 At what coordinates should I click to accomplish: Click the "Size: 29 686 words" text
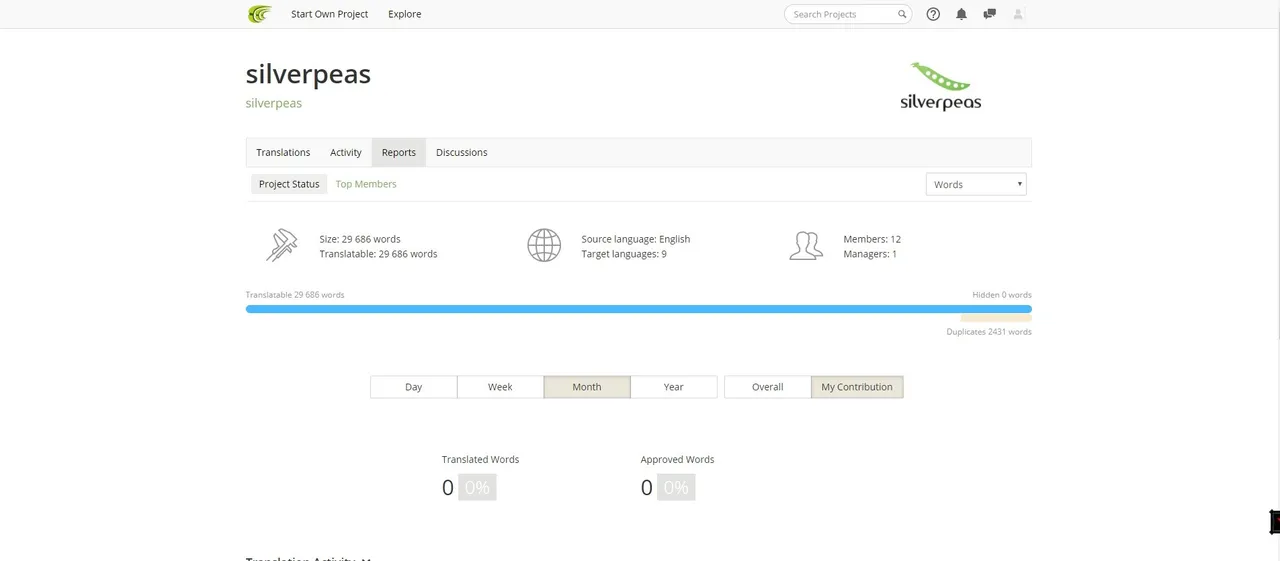click(360, 239)
